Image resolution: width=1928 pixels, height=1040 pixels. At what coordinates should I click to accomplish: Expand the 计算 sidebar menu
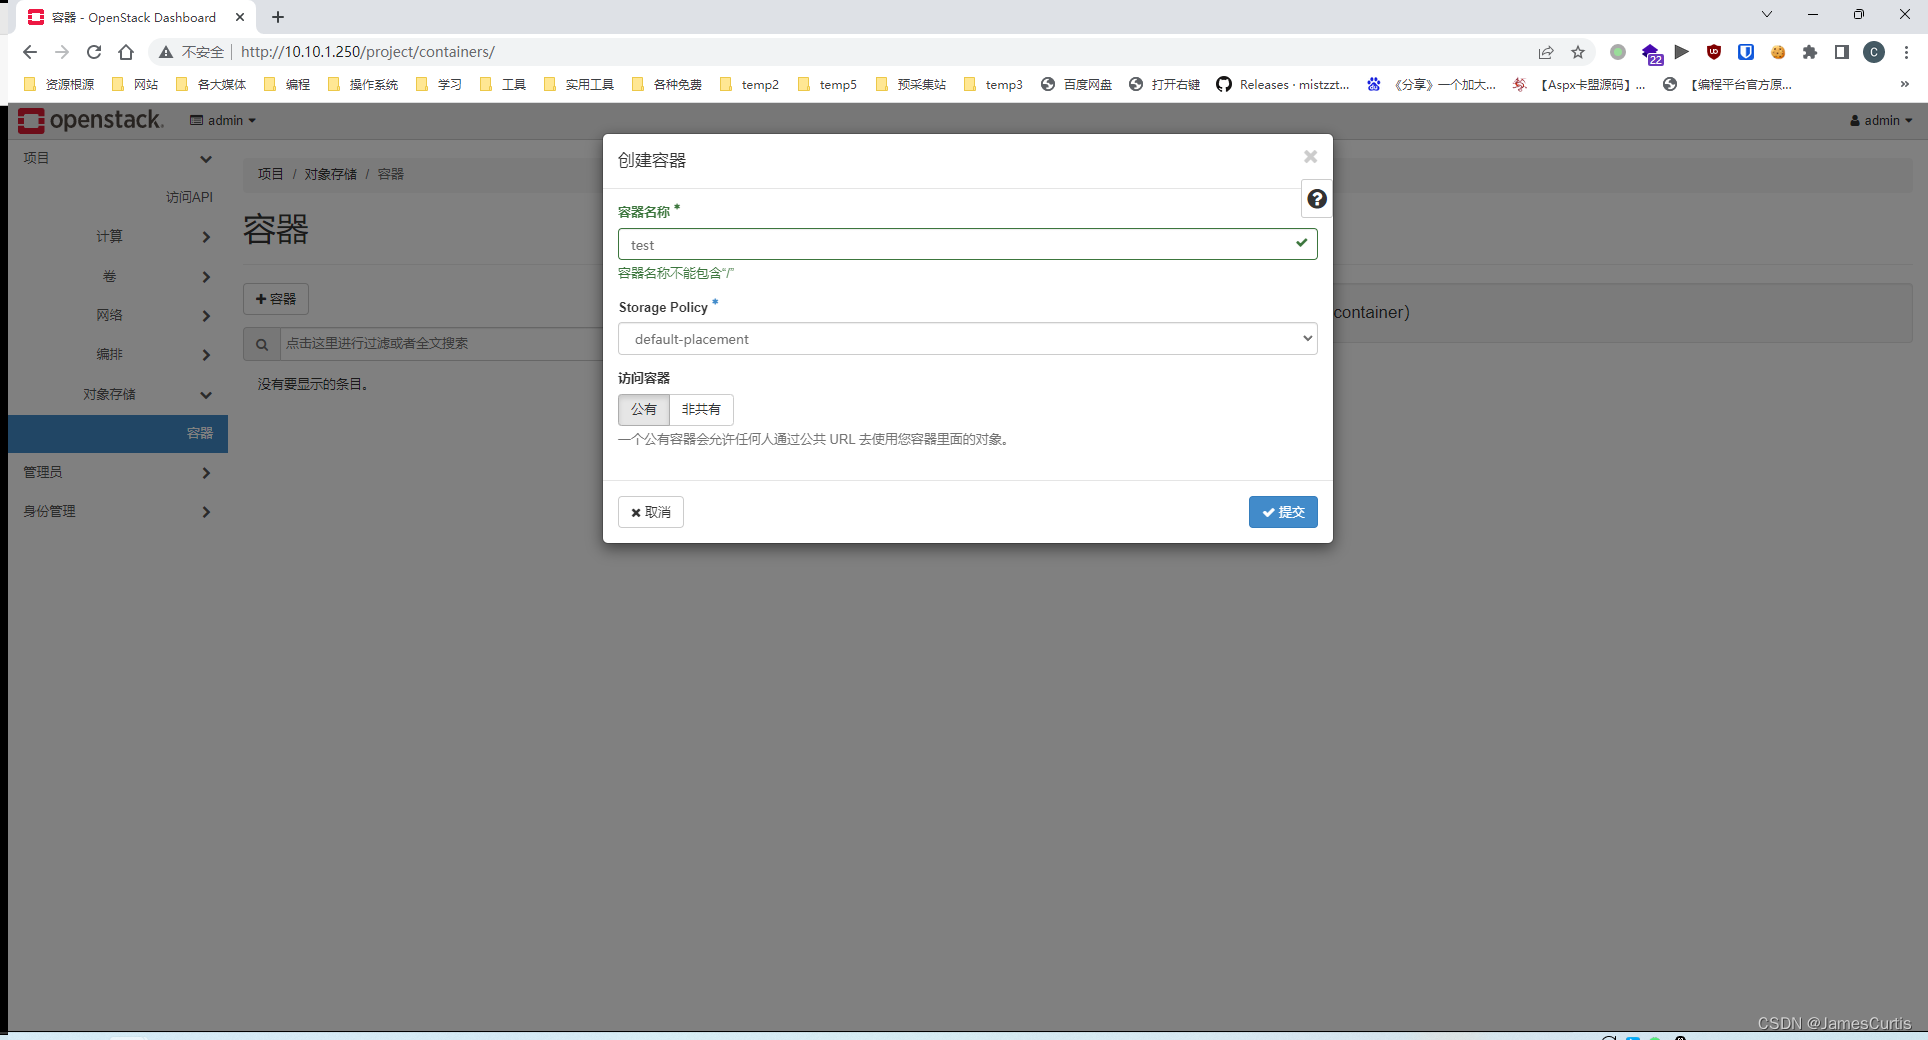pyautogui.click(x=110, y=236)
